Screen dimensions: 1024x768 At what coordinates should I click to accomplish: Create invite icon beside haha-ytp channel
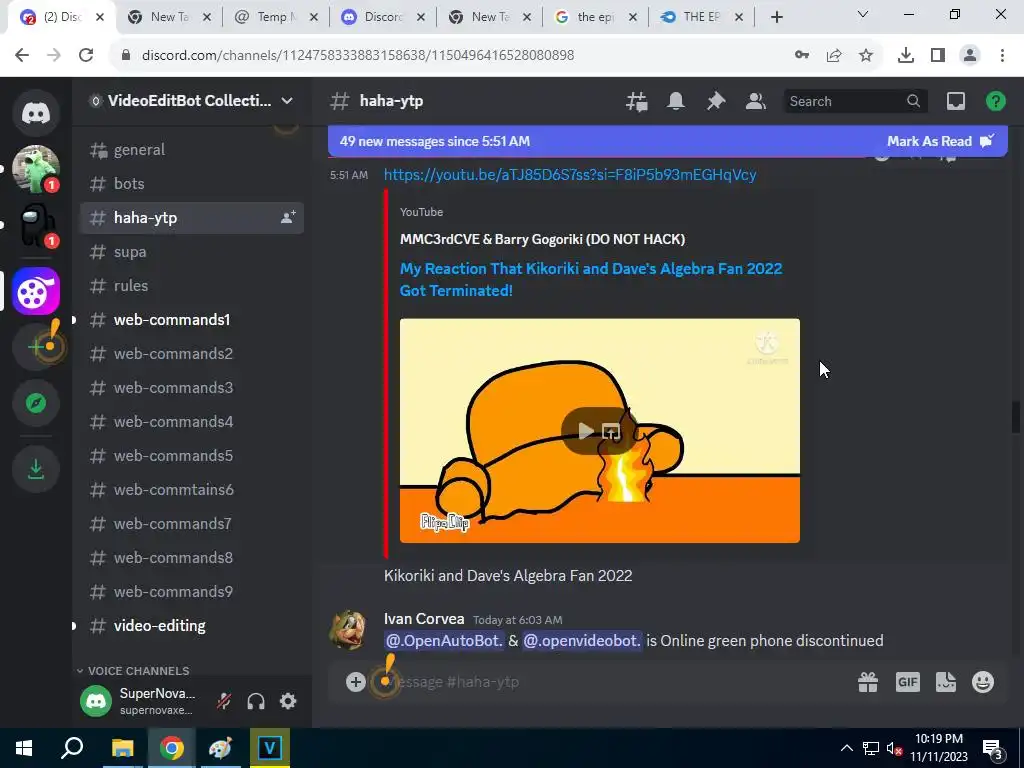point(288,217)
